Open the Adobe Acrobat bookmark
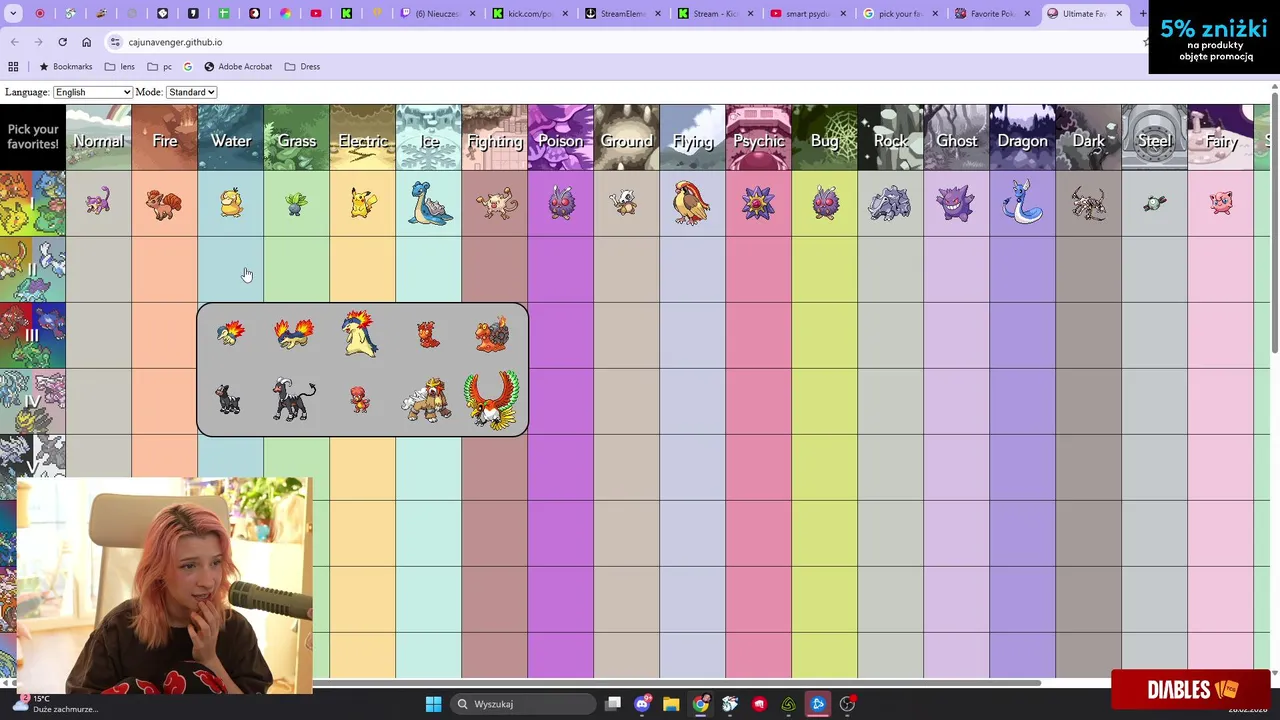1280x720 pixels. click(238, 67)
